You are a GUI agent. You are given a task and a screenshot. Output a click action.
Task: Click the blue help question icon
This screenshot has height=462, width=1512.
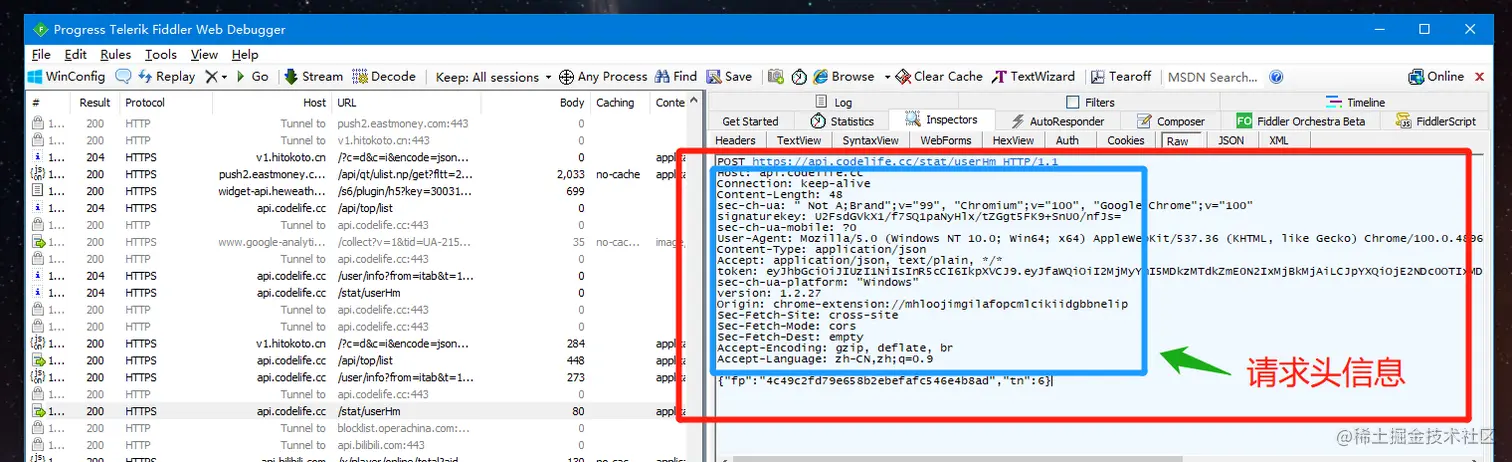click(x=1276, y=77)
